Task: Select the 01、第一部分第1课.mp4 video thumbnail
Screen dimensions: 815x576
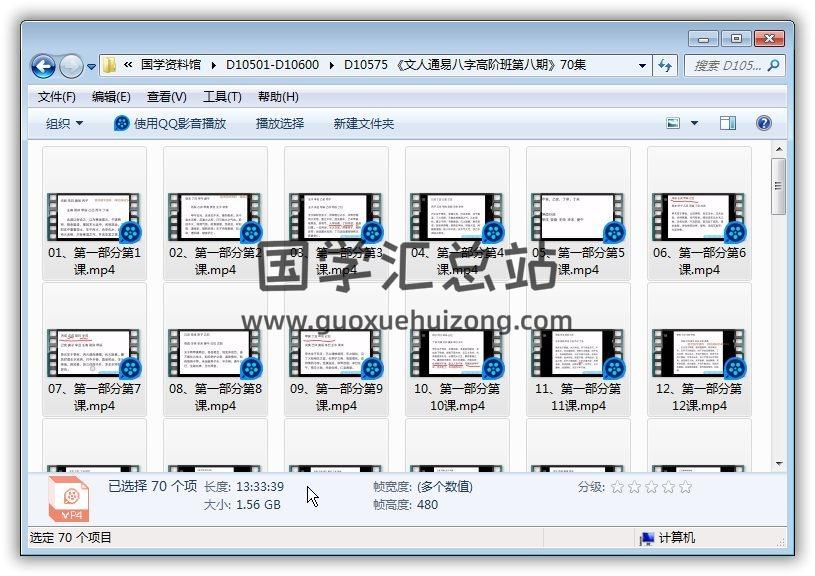Action: pyautogui.click(x=95, y=217)
